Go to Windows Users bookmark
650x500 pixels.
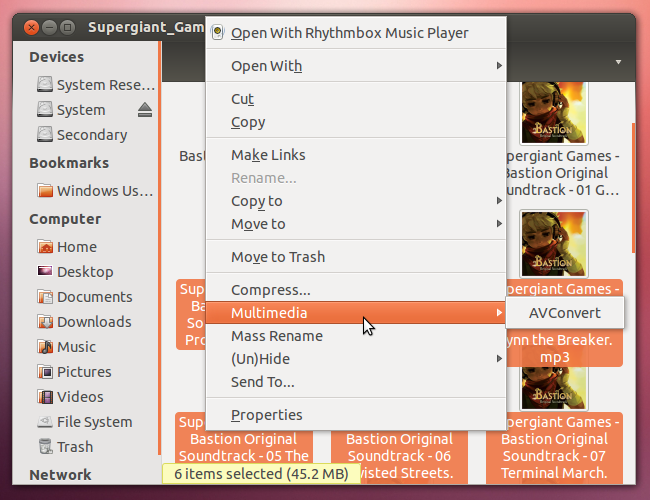click(x=105, y=191)
